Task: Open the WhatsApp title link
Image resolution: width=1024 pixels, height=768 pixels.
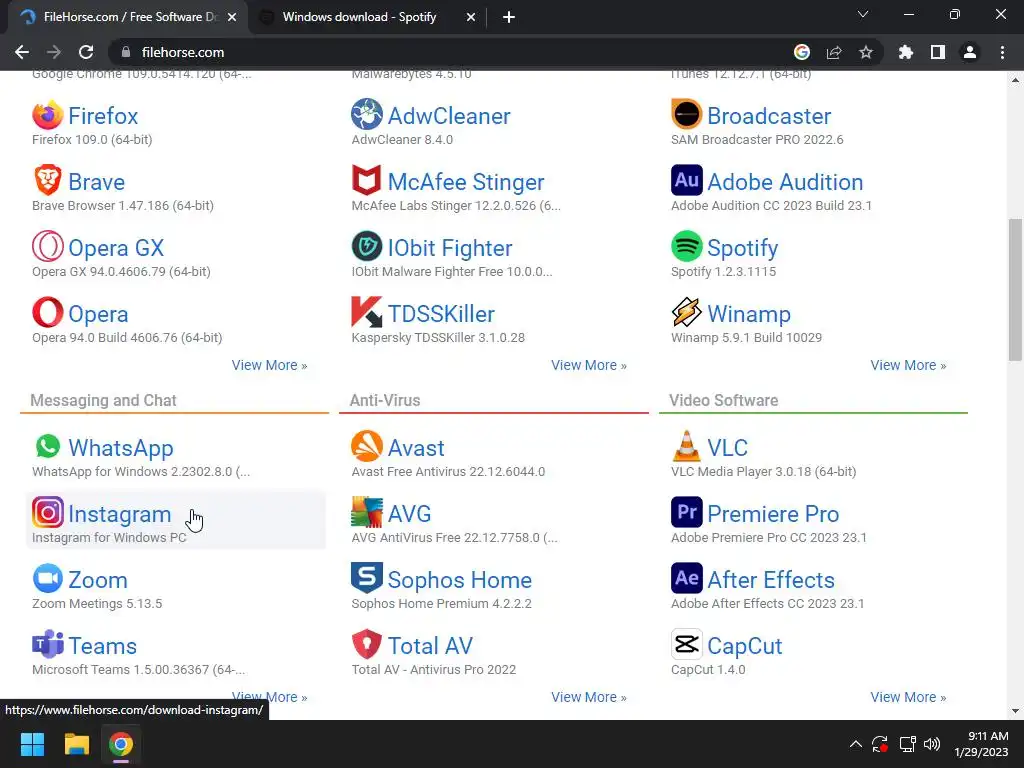Action: [121, 448]
